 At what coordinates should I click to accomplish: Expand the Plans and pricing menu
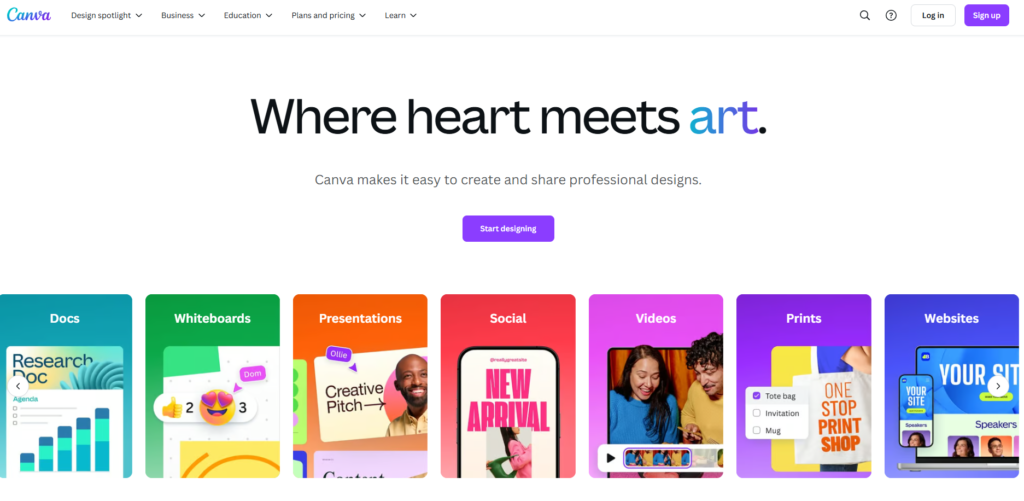point(328,15)
